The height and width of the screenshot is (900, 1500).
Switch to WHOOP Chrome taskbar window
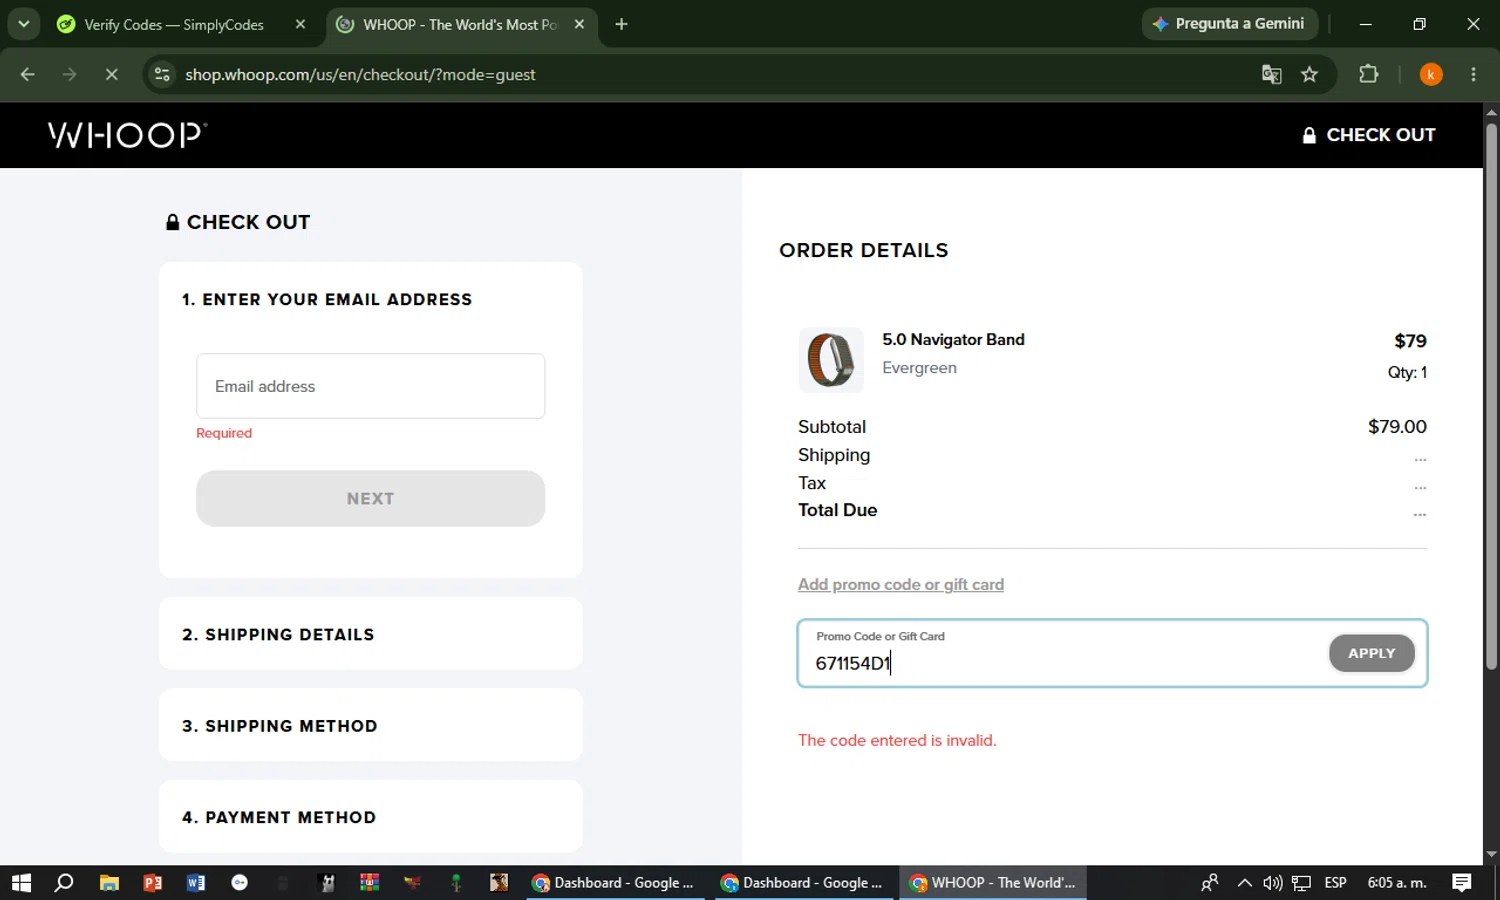click(x=993, y=883)
